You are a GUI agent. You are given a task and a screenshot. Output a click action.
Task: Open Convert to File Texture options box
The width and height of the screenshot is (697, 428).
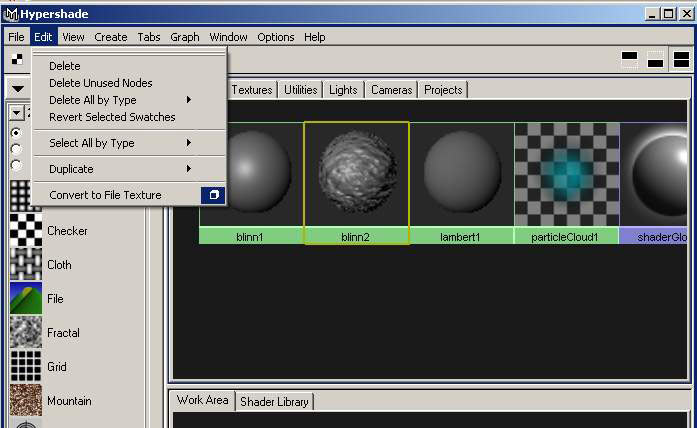213,195
